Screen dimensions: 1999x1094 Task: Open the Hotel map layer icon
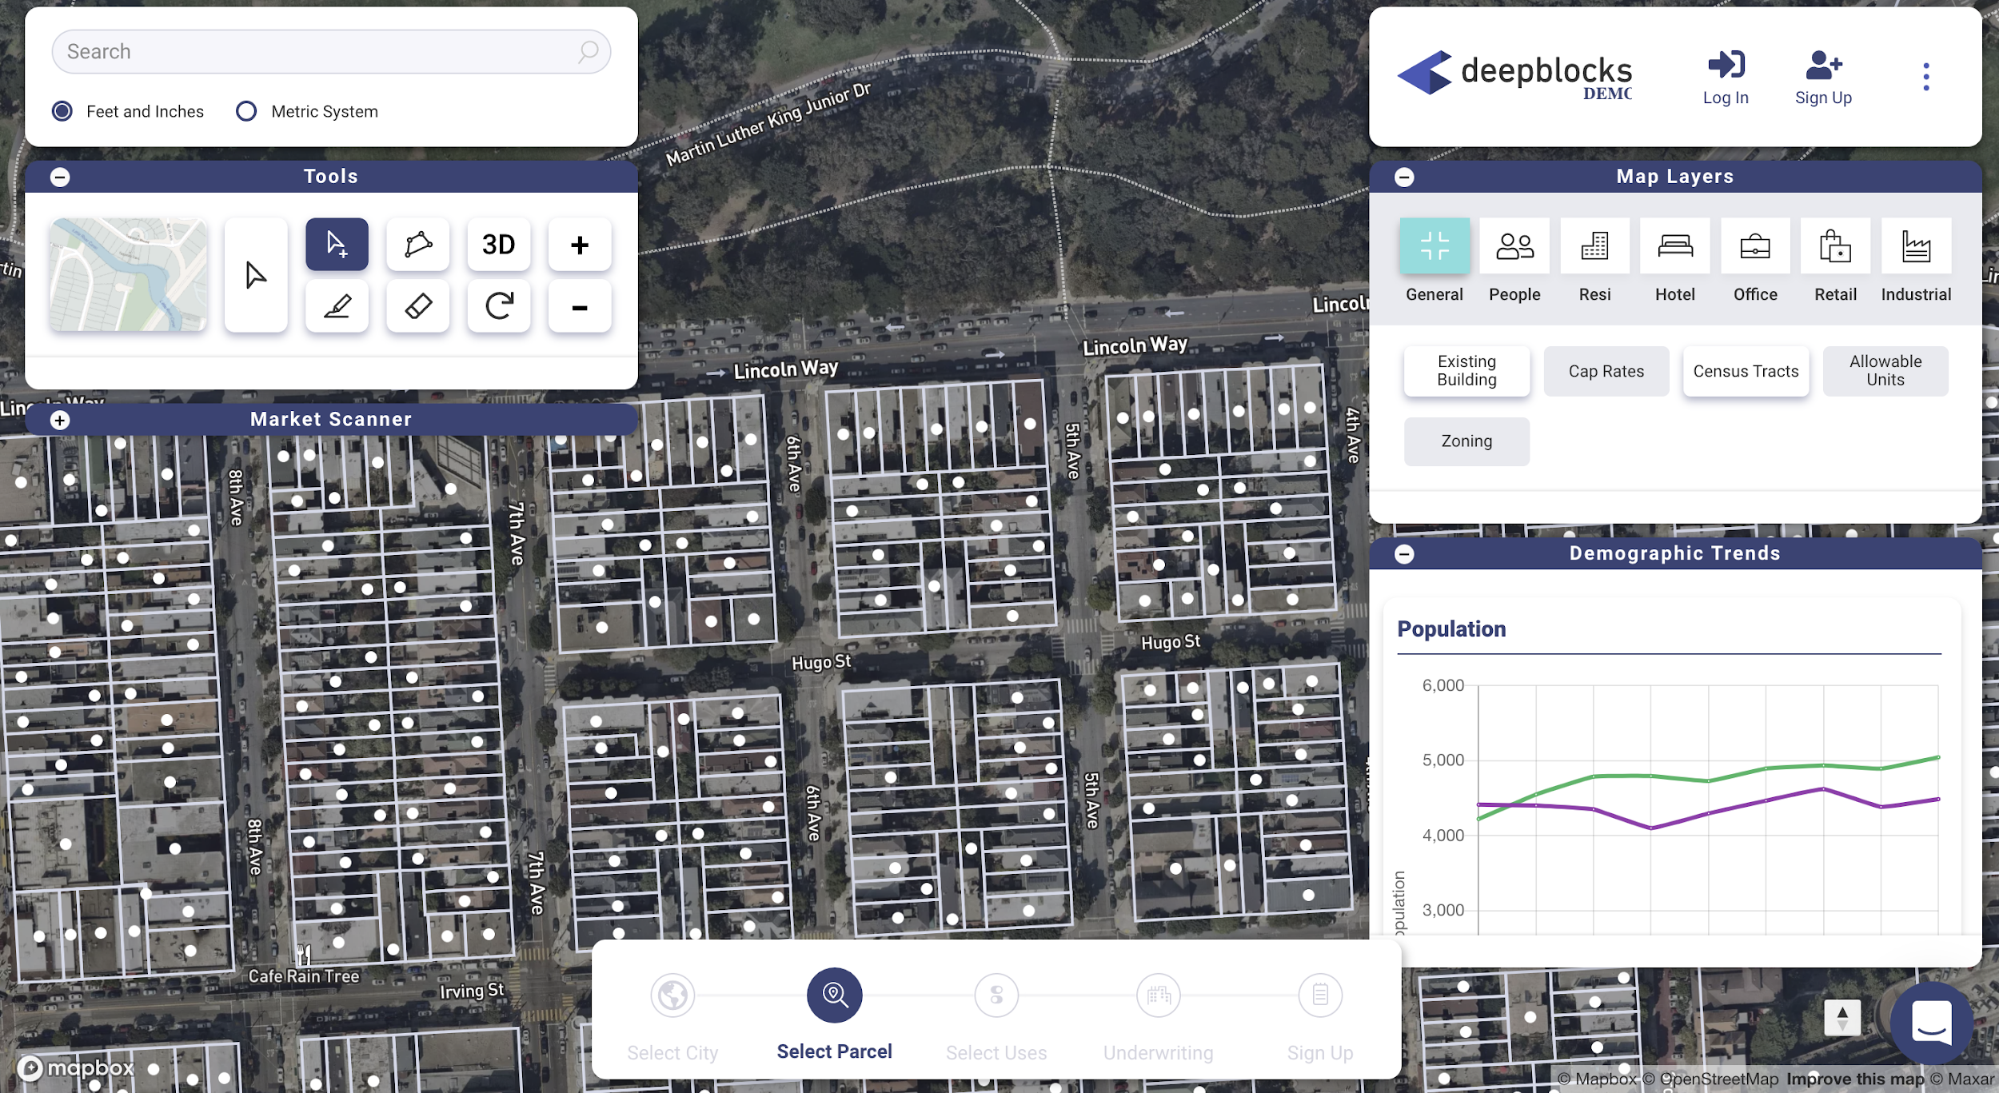(1674, 247)
